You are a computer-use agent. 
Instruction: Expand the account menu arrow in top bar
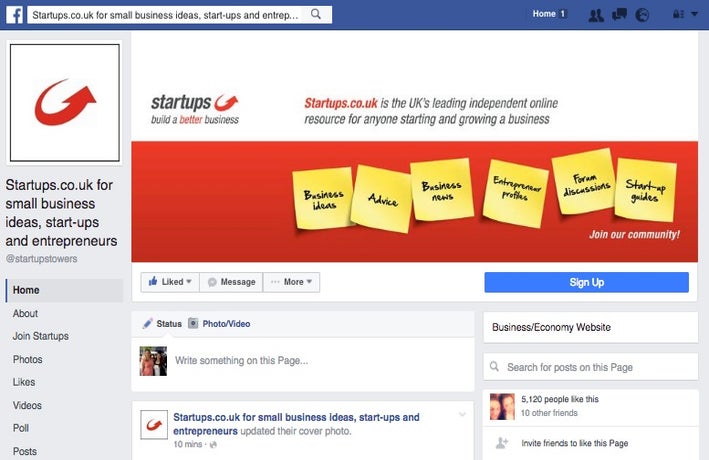tap(694, 14)
